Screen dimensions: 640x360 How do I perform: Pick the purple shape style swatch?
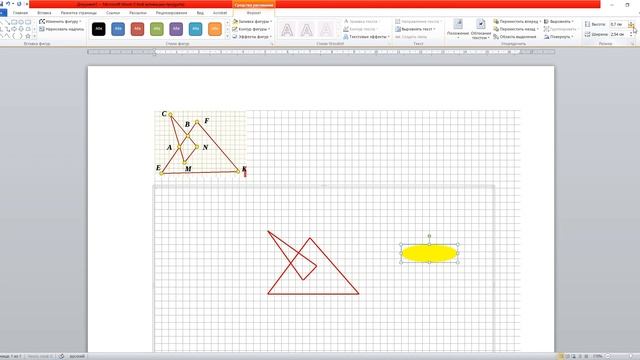176,29
